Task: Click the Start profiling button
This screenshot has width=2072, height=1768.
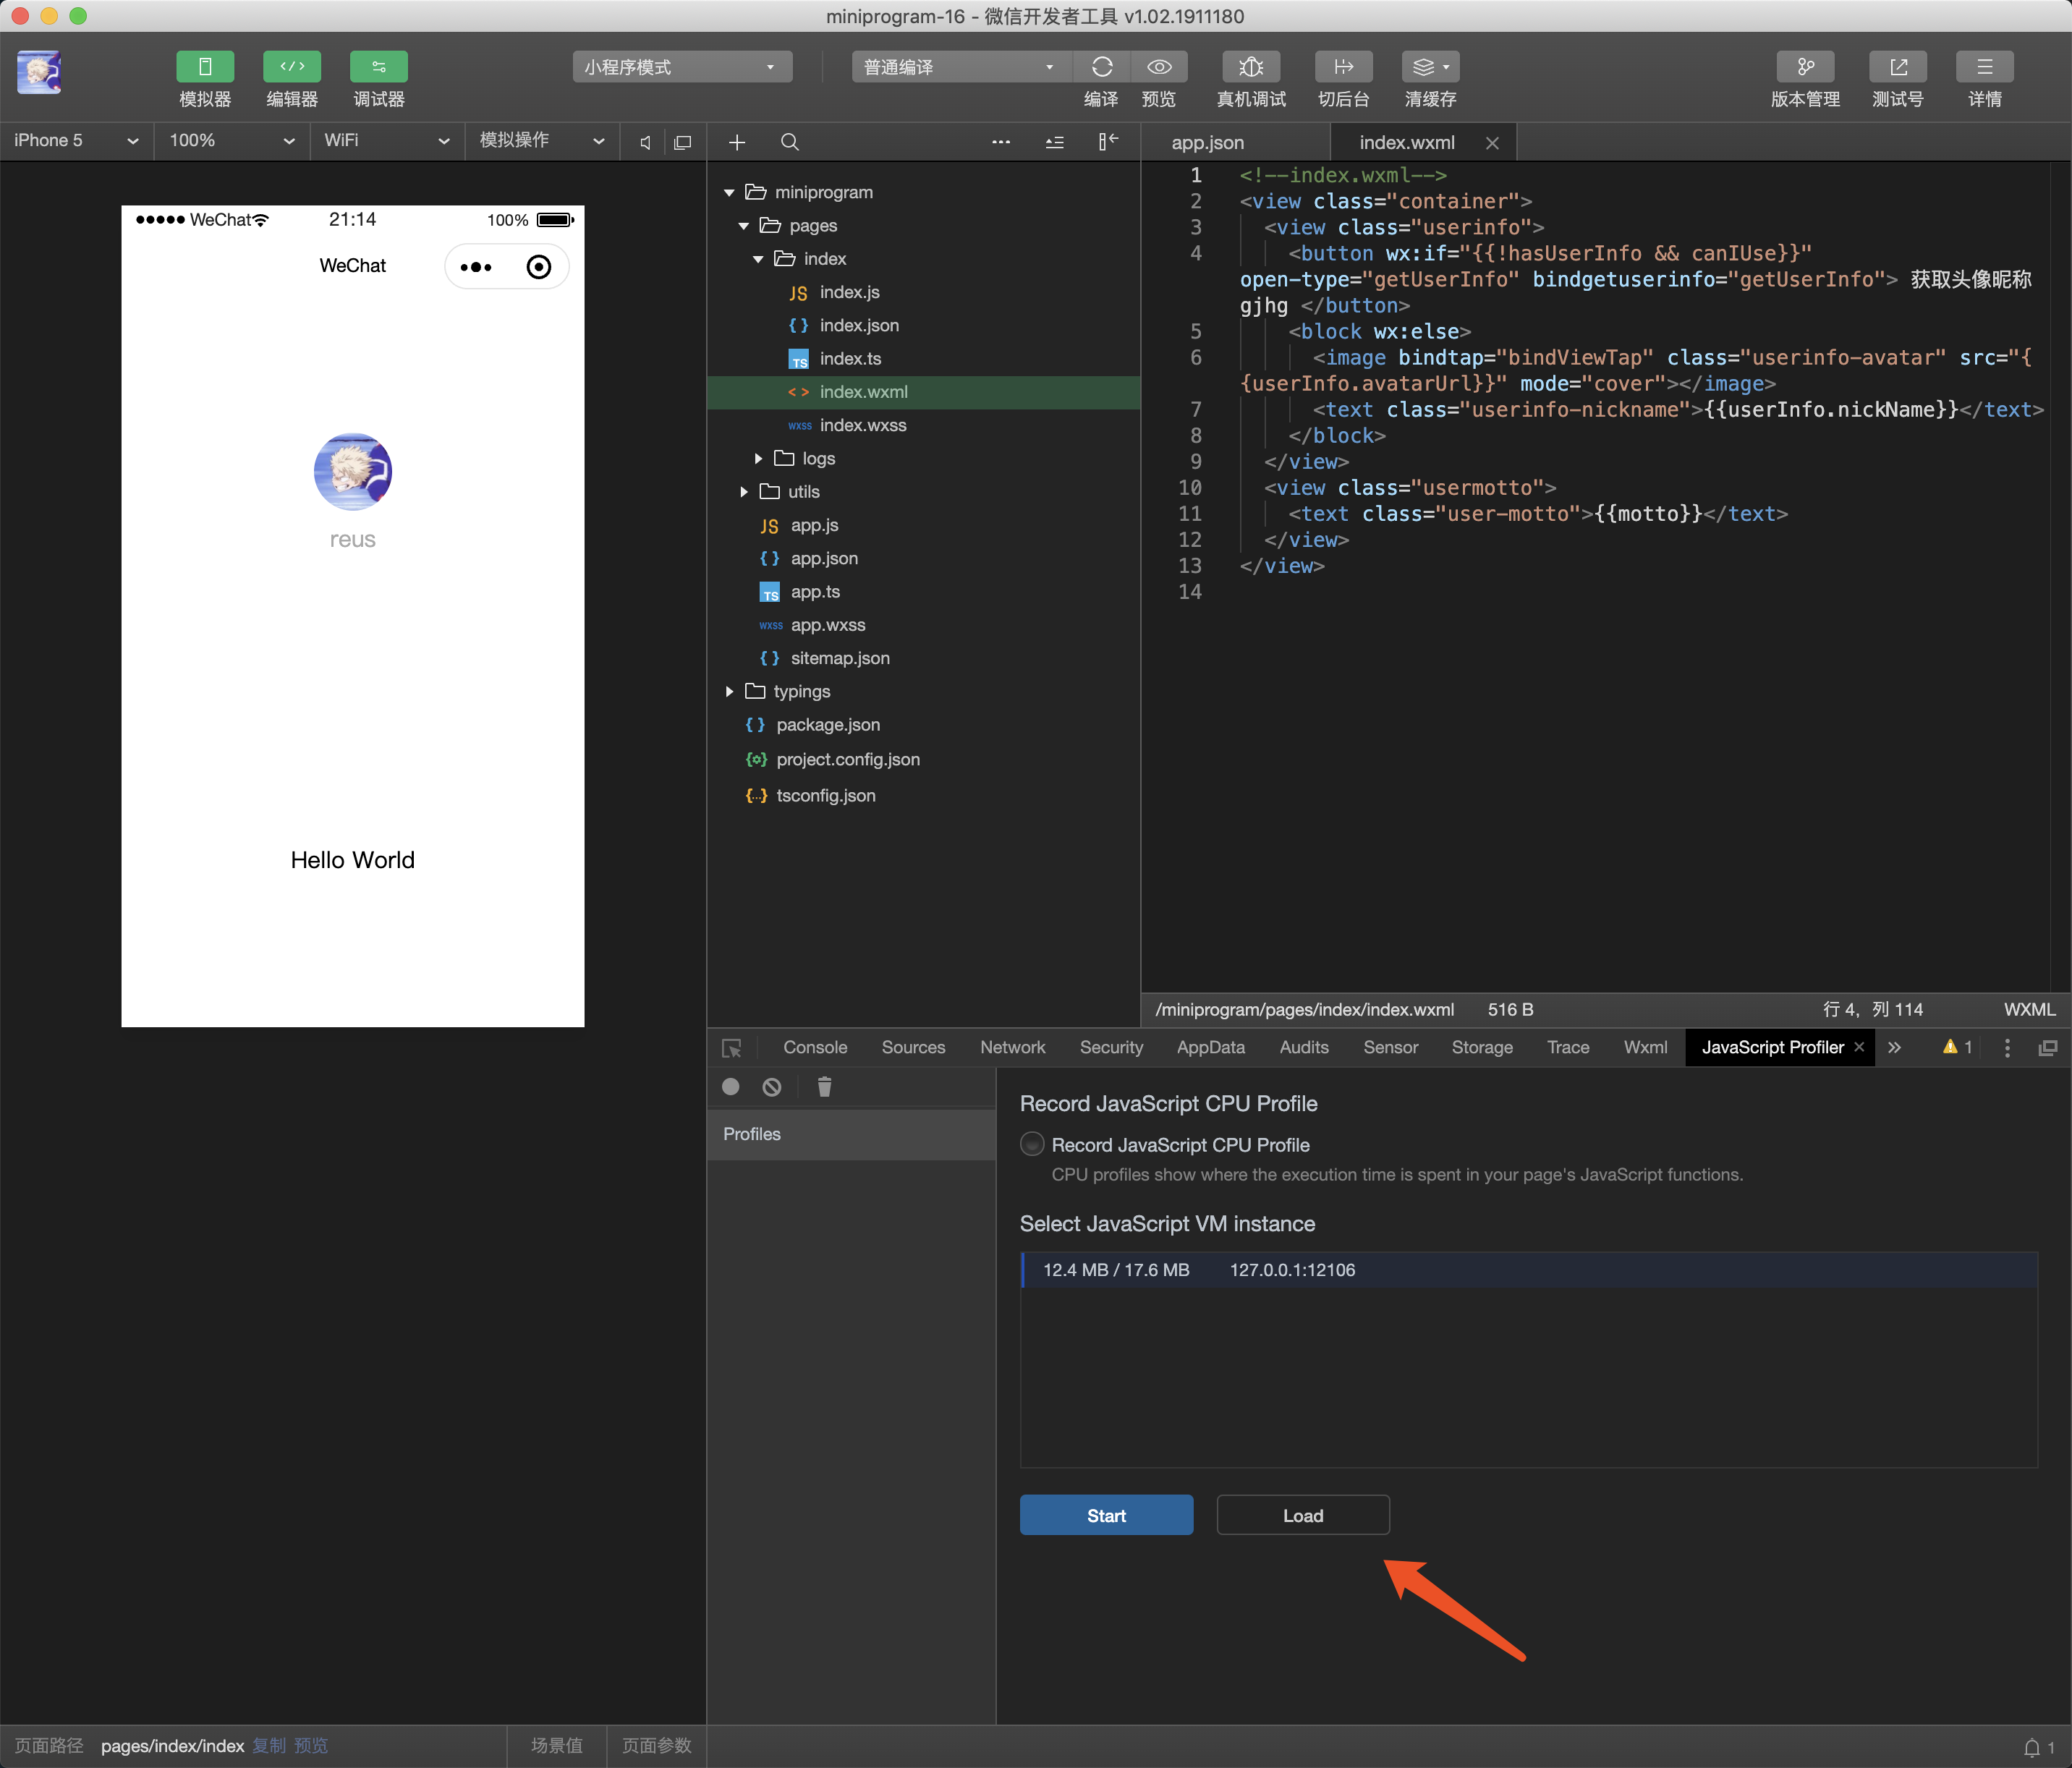Action: pos(1106,1516)
